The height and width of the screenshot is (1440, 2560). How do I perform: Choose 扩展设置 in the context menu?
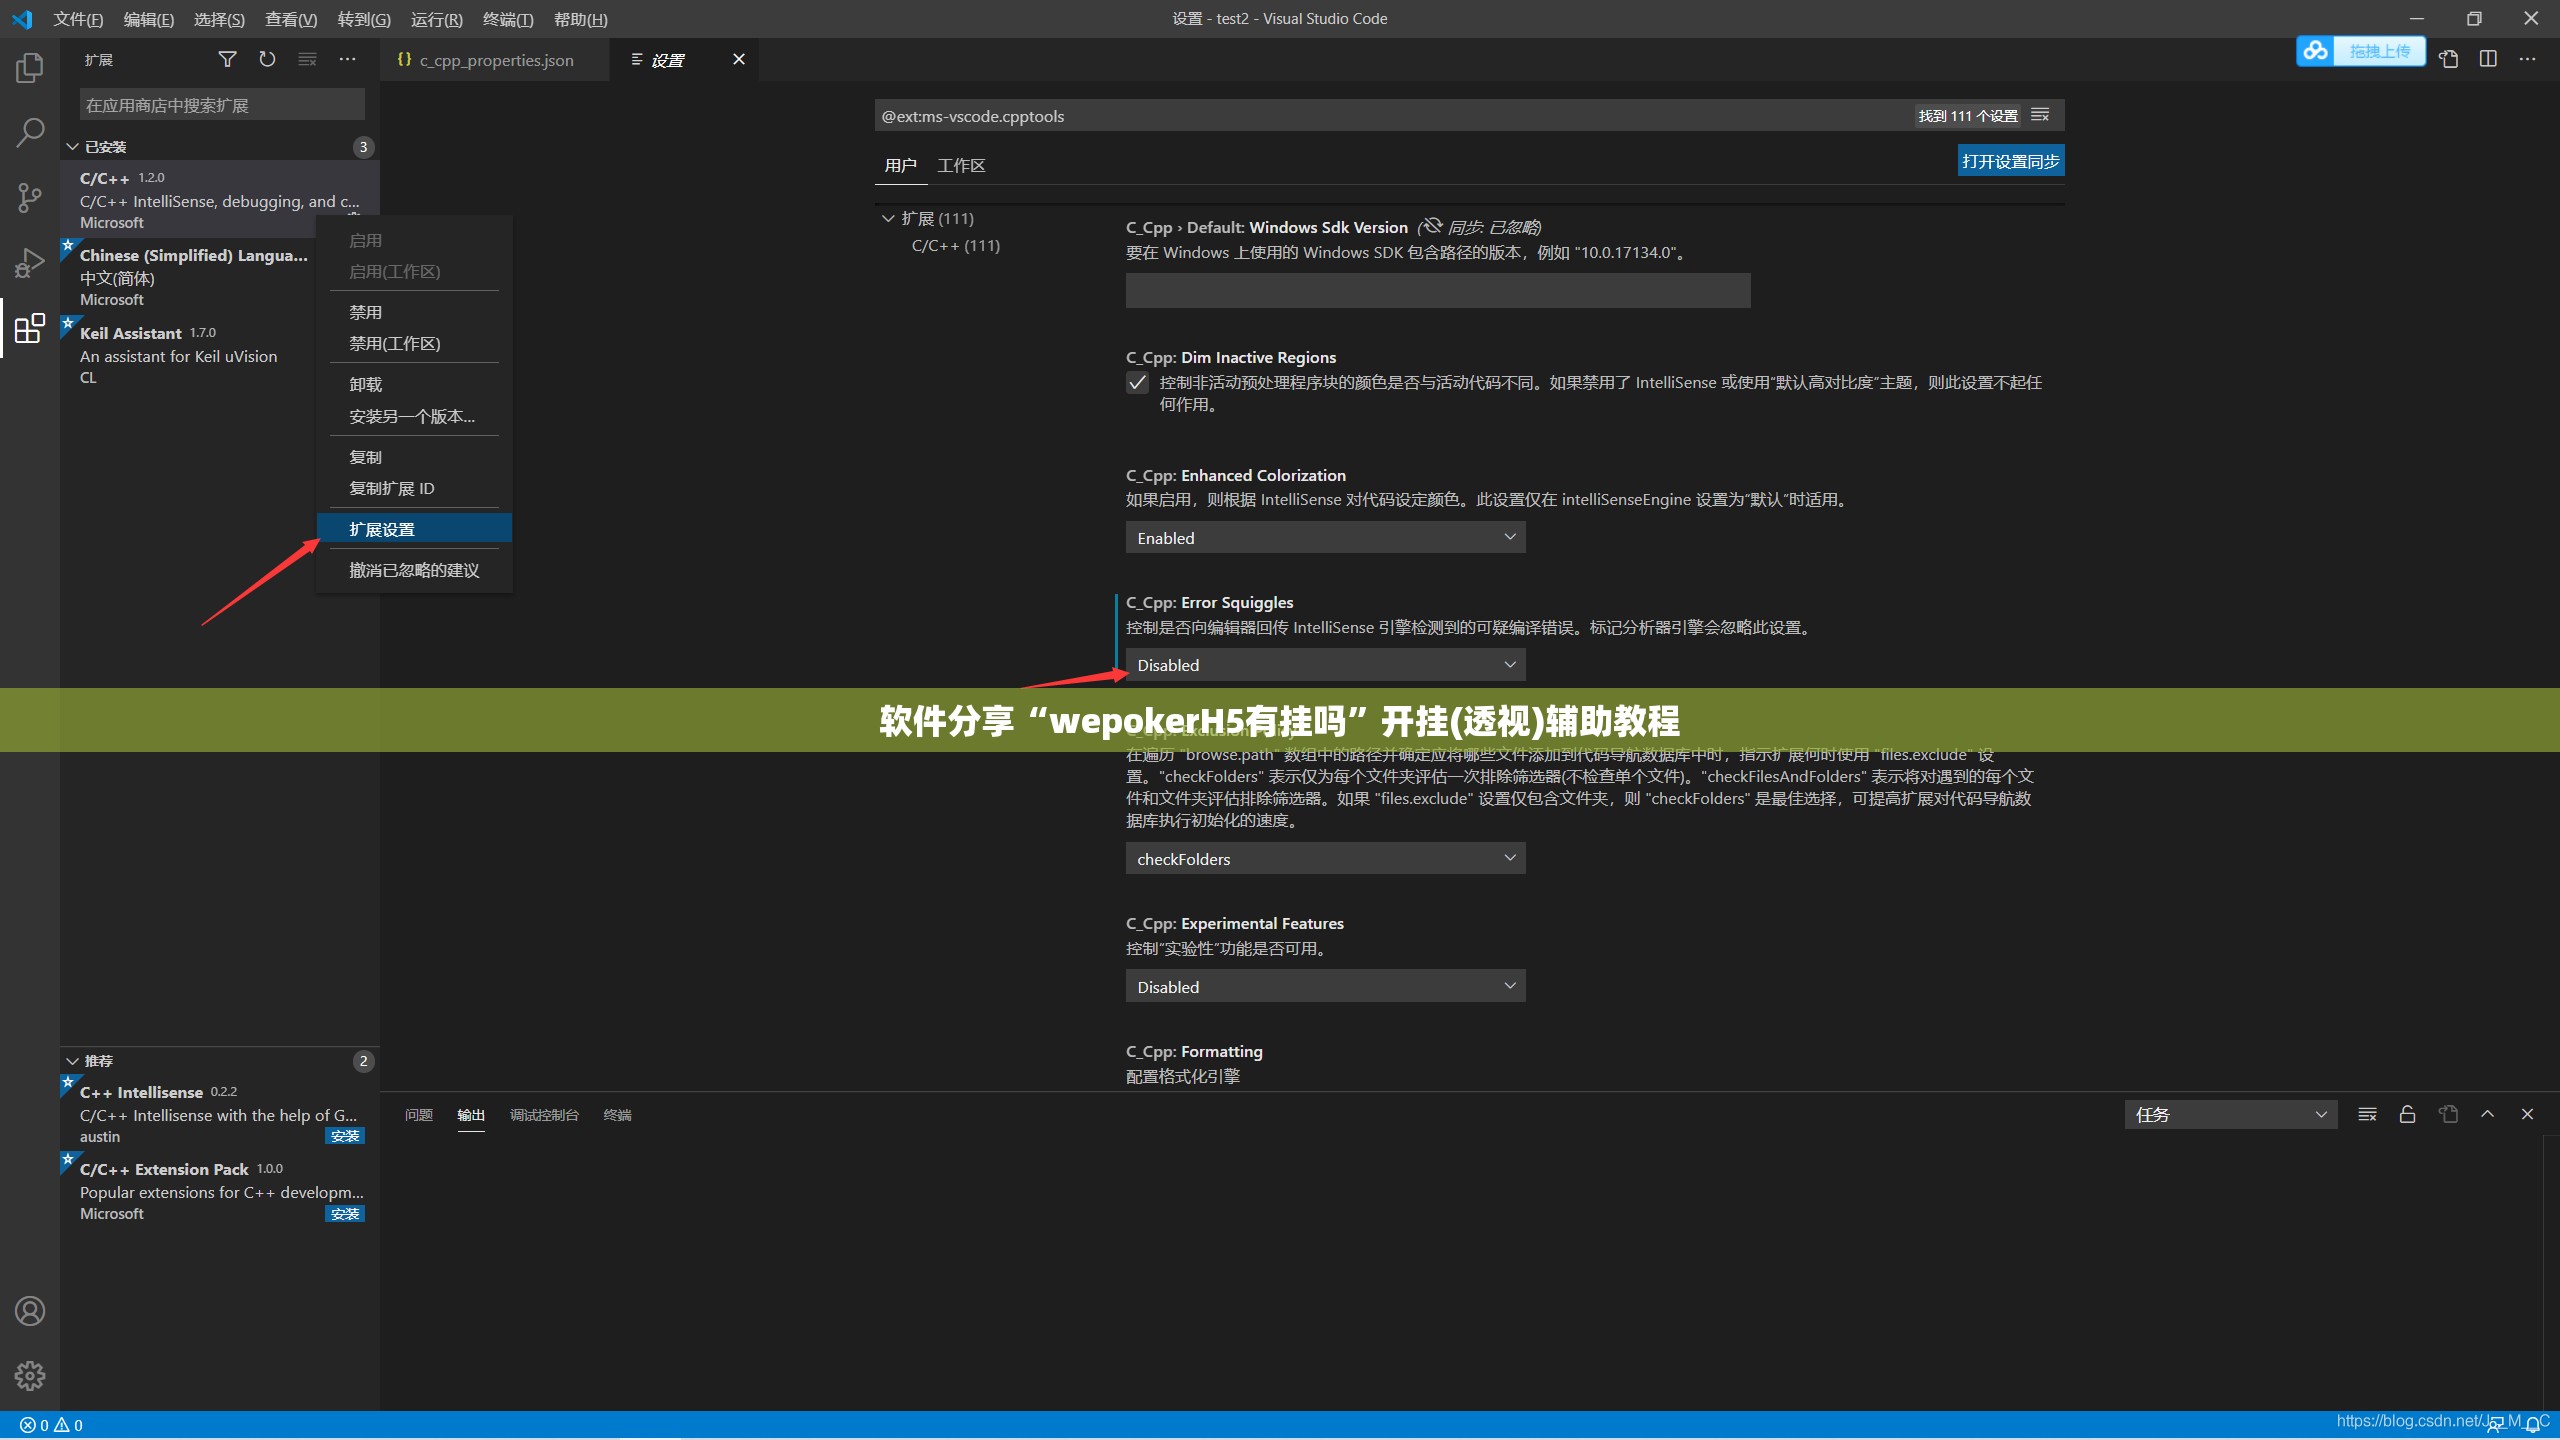tap(414, 528)
